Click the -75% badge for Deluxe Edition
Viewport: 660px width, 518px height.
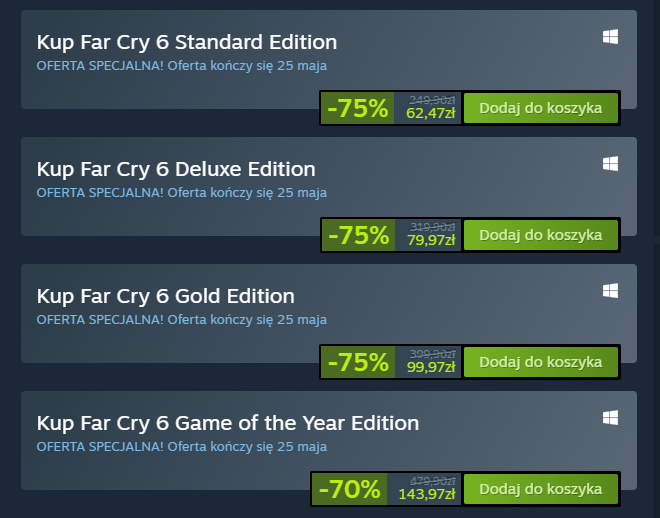358,235
